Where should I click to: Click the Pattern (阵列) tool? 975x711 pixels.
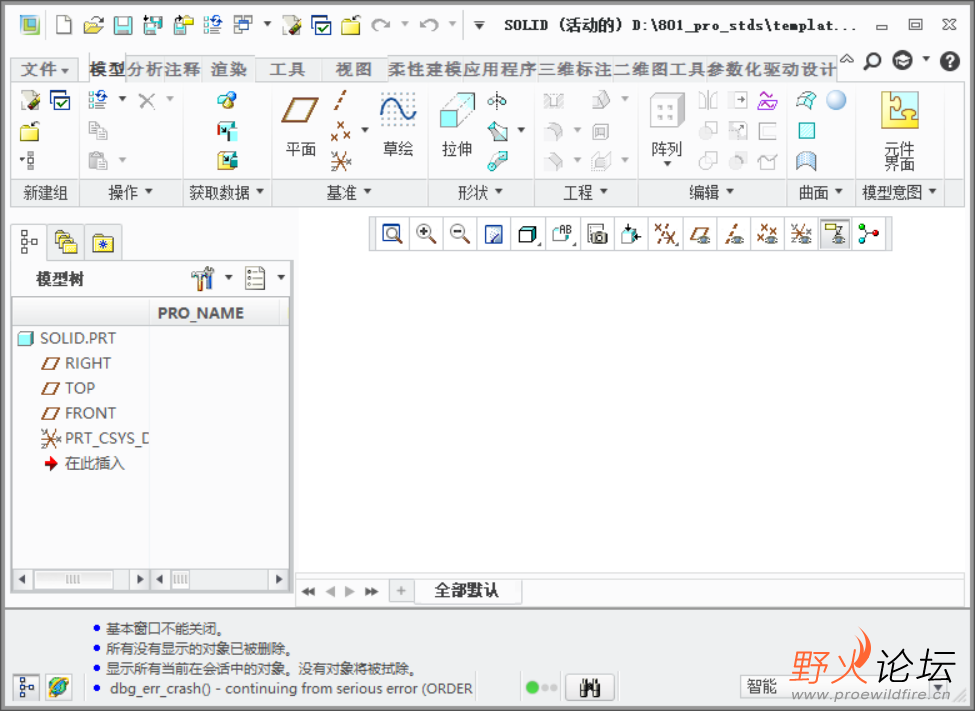[x=667, y=128]
